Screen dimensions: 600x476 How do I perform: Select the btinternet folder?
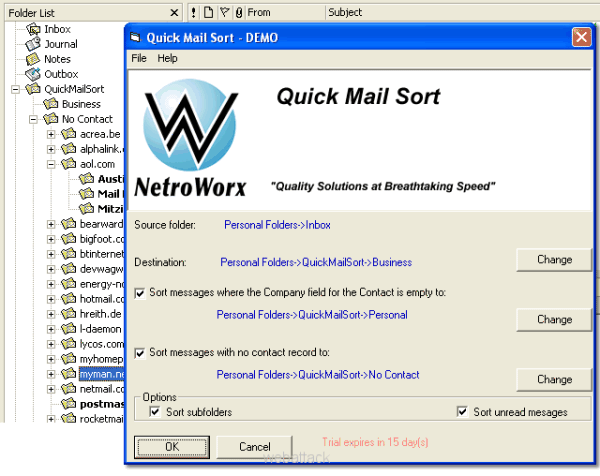coord(102,254)
